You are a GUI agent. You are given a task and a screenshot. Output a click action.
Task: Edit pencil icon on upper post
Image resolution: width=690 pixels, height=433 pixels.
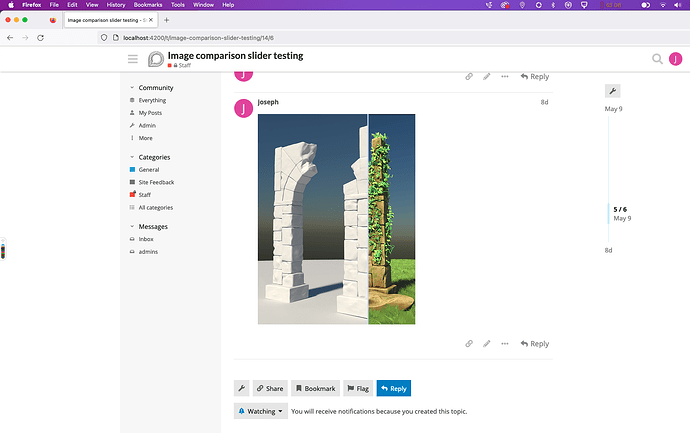(487, 77)
